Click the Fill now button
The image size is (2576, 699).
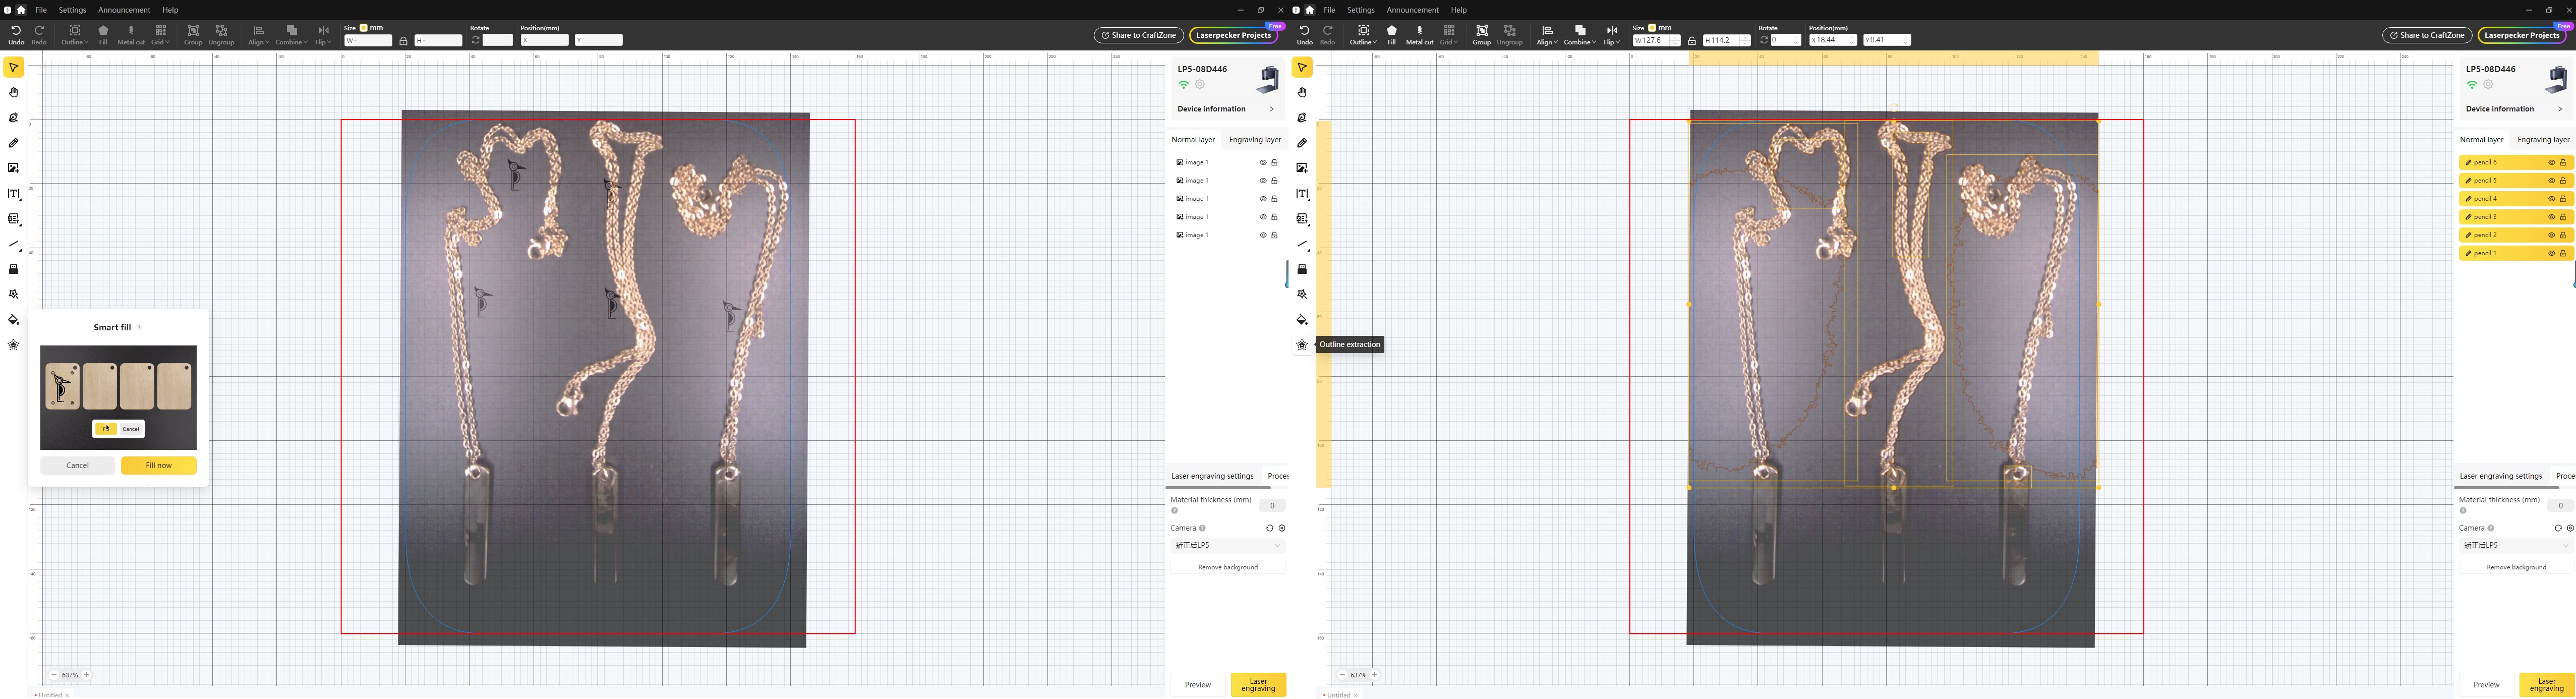point(158,465)
